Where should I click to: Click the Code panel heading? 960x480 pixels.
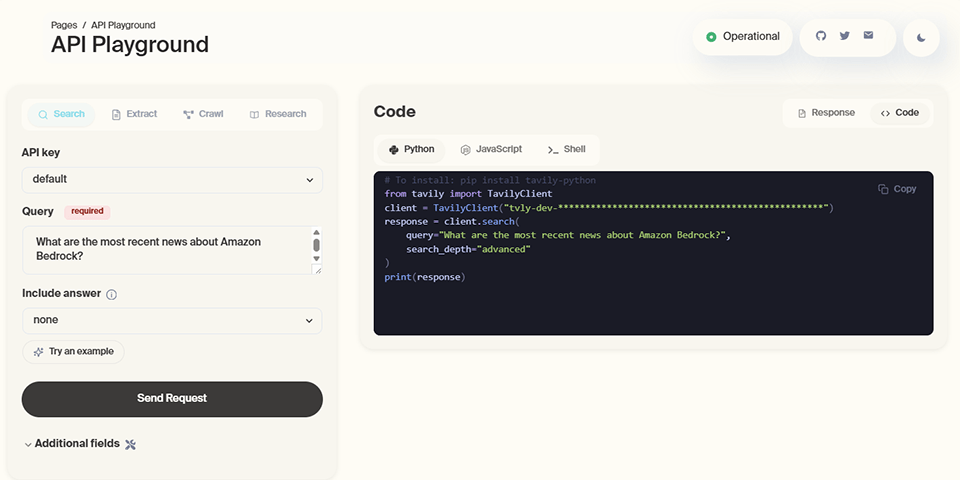[x=394, y=112]
